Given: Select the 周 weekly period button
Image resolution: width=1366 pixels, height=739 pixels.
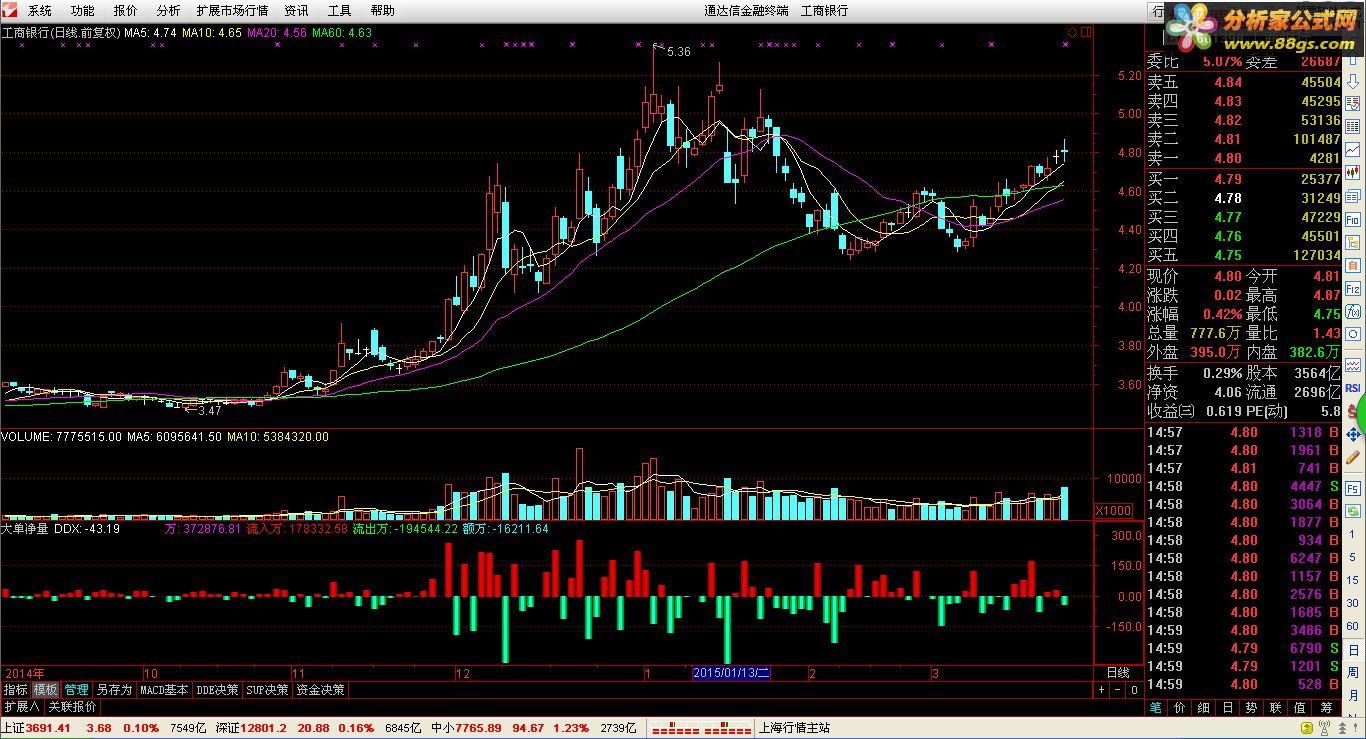Looking at the screenshot, I should (1353, 672).
